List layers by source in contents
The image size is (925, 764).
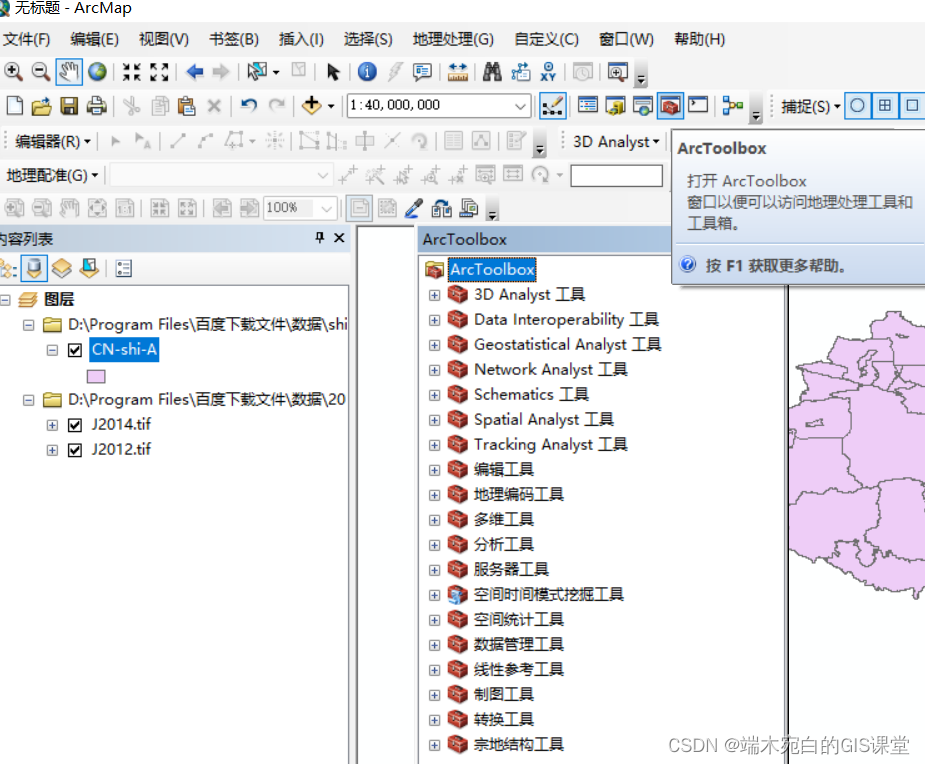point(34,269)
